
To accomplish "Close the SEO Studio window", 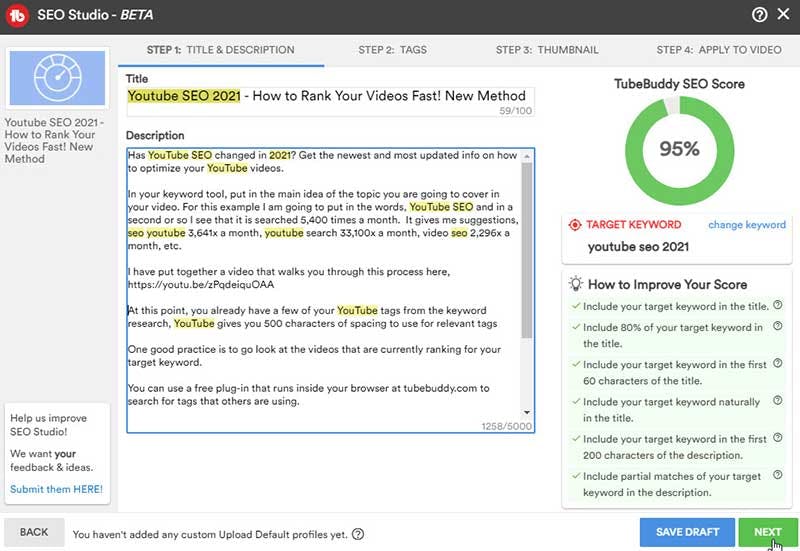I will point(783,16).
